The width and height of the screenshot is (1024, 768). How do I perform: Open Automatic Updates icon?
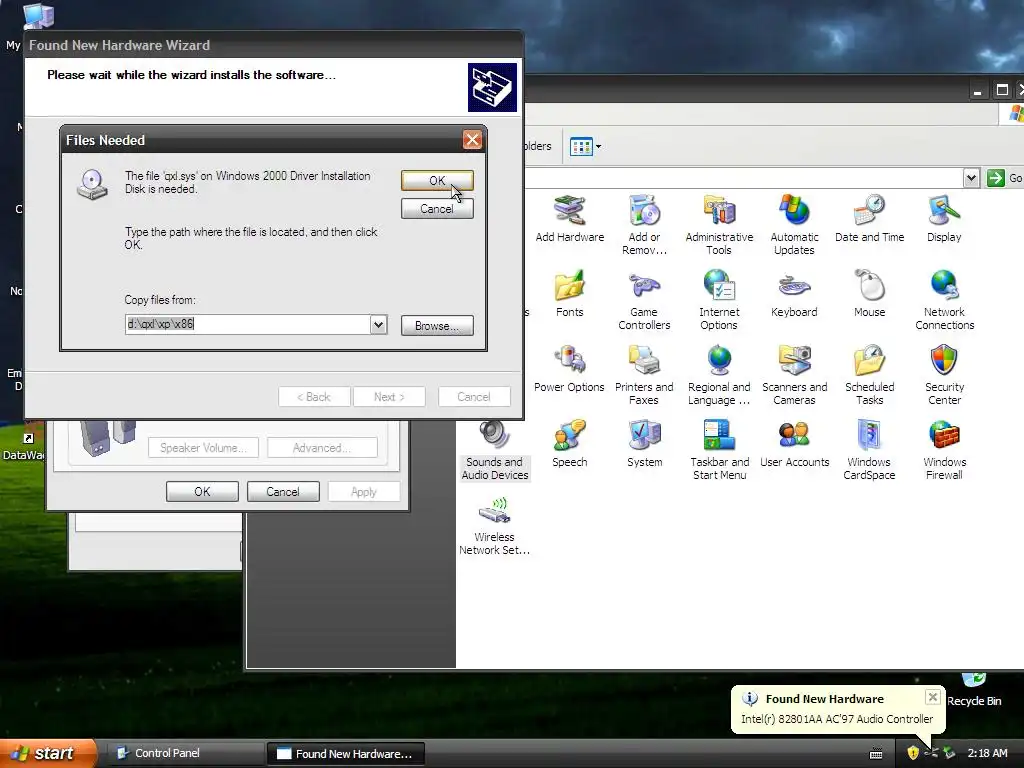pos(794,225)
